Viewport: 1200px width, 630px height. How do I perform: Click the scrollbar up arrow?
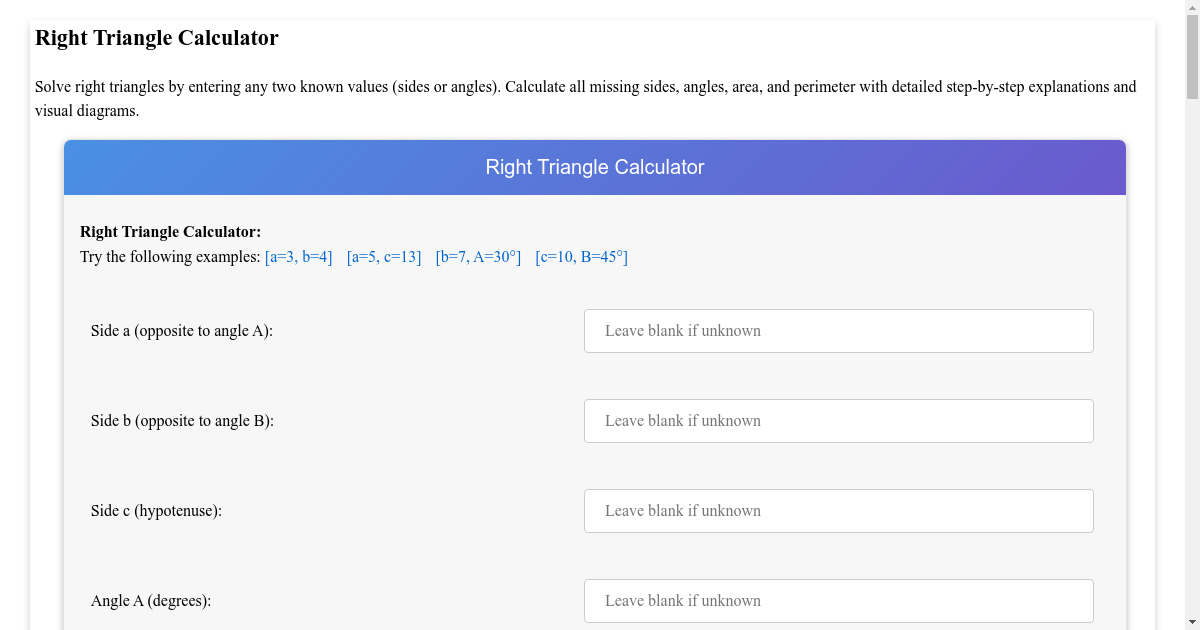1193,7
